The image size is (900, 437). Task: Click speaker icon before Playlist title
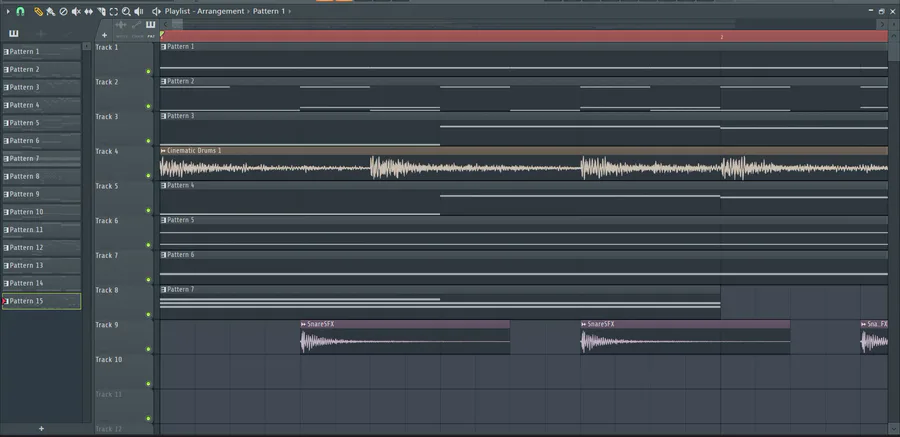[x=156, y=11]
